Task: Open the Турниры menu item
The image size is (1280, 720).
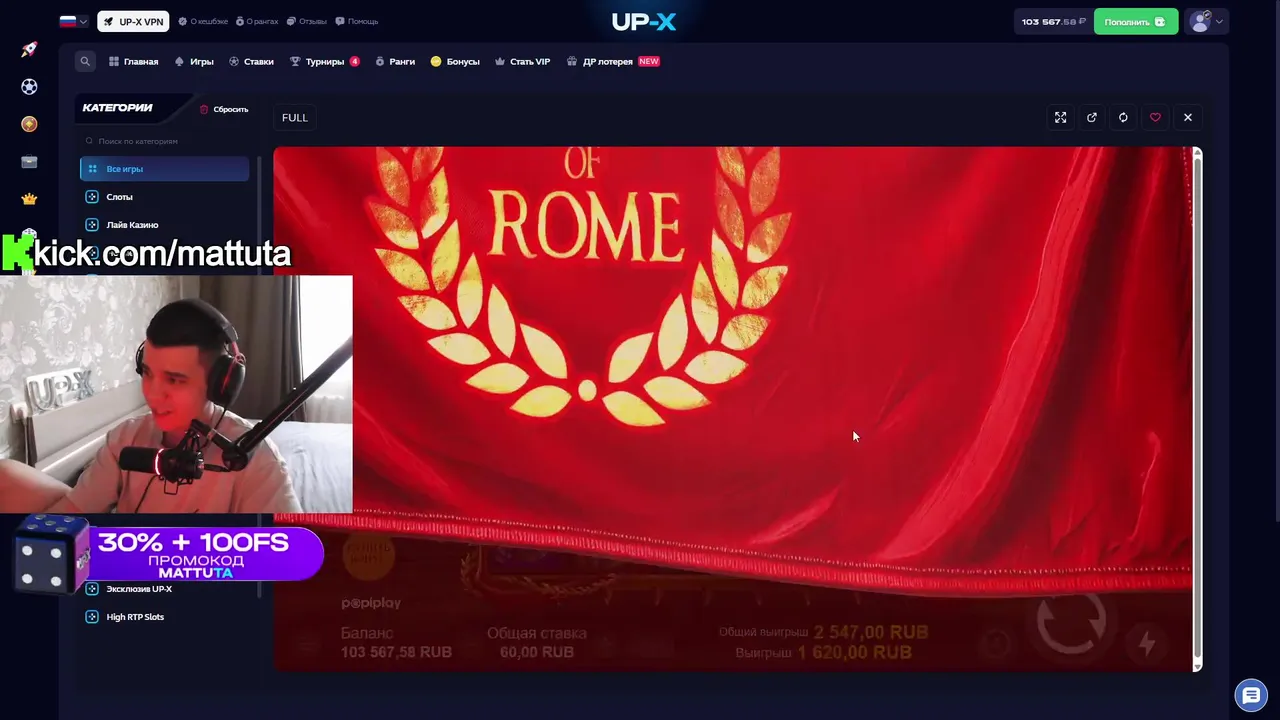Action: [x=324, y=61]
